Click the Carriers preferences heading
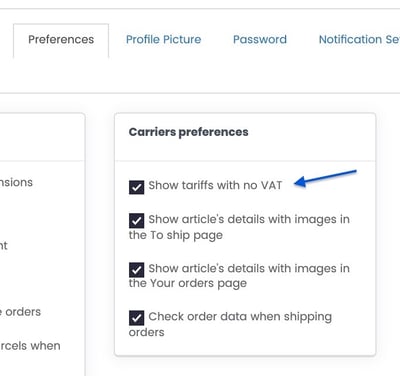The image size is (400, 376). 188,132
